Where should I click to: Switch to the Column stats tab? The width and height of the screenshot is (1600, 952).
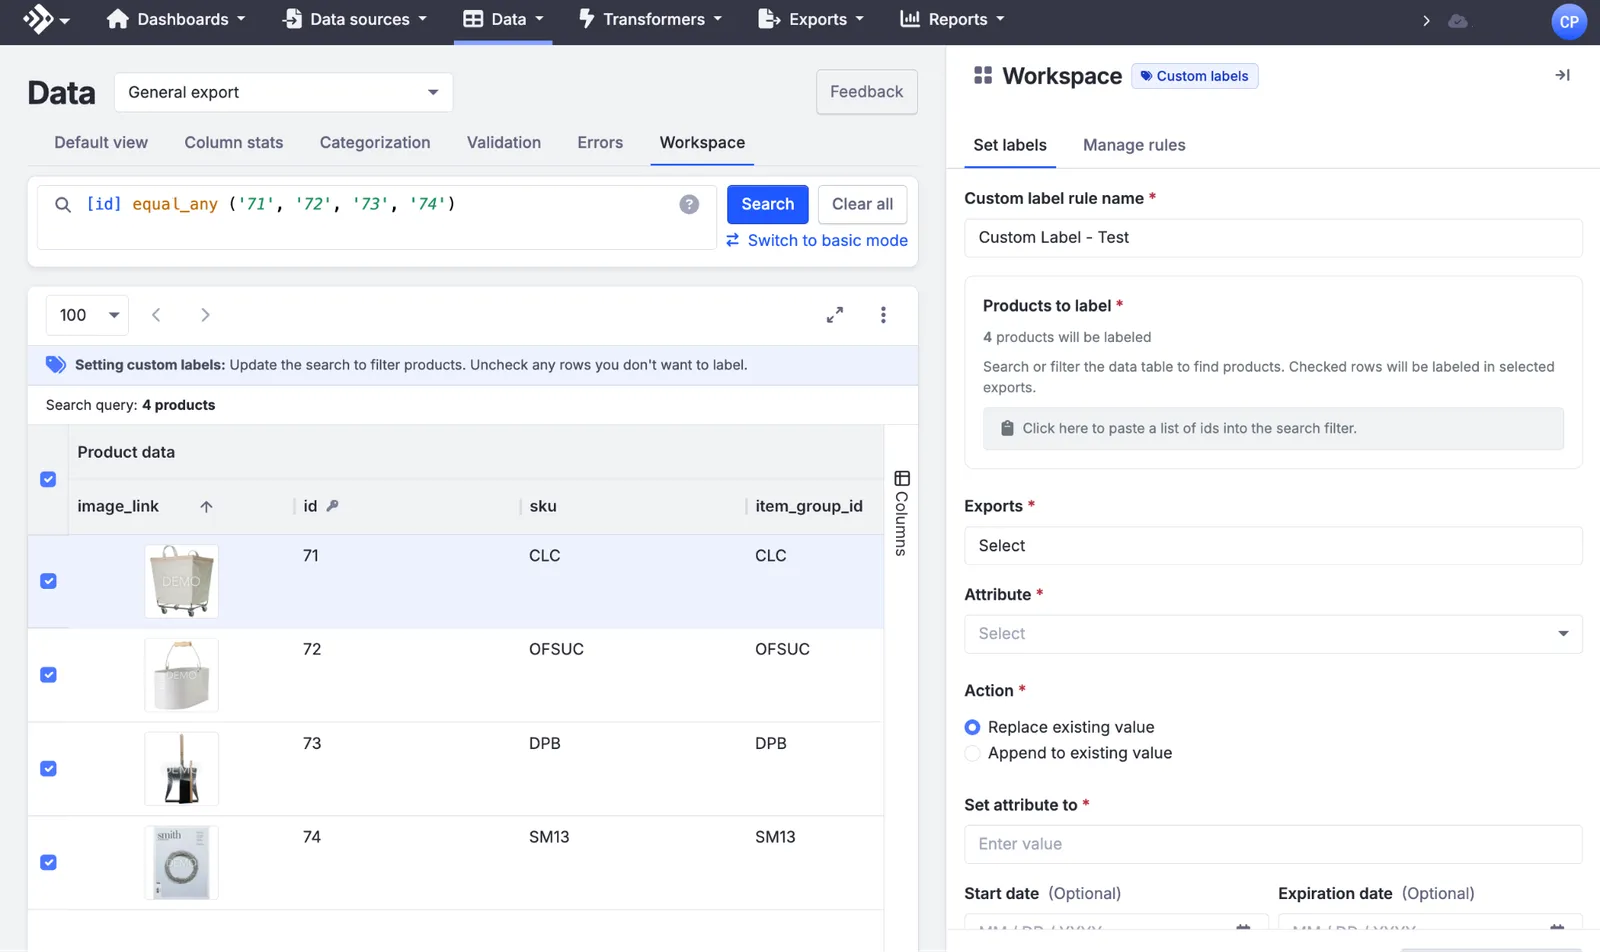[234, 143]
